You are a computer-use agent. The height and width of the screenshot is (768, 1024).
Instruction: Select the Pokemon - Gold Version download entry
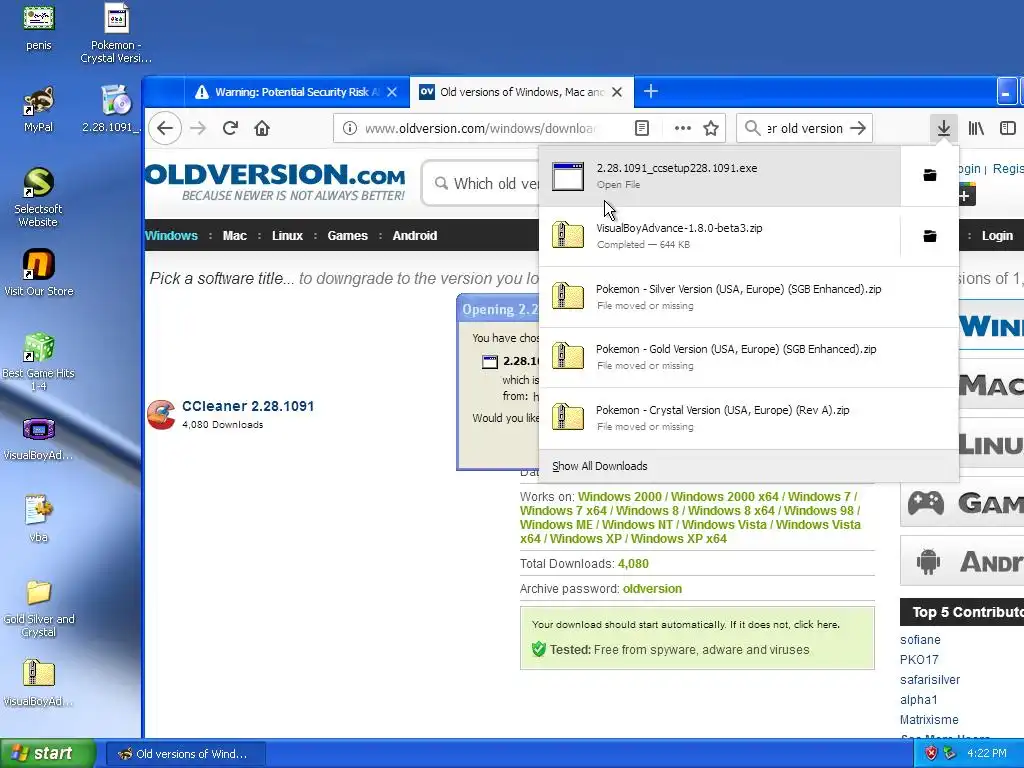click(749, 357)
